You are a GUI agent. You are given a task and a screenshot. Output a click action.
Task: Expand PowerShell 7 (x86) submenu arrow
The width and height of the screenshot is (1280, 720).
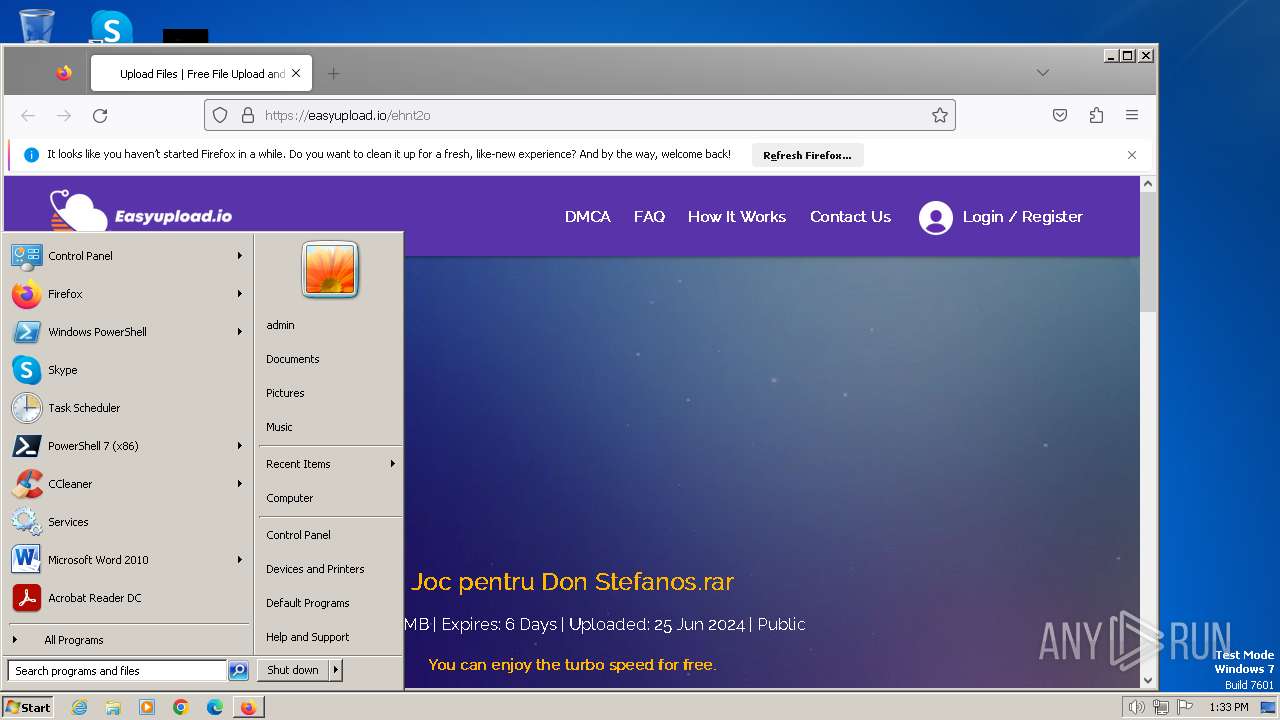pos(240,446)
